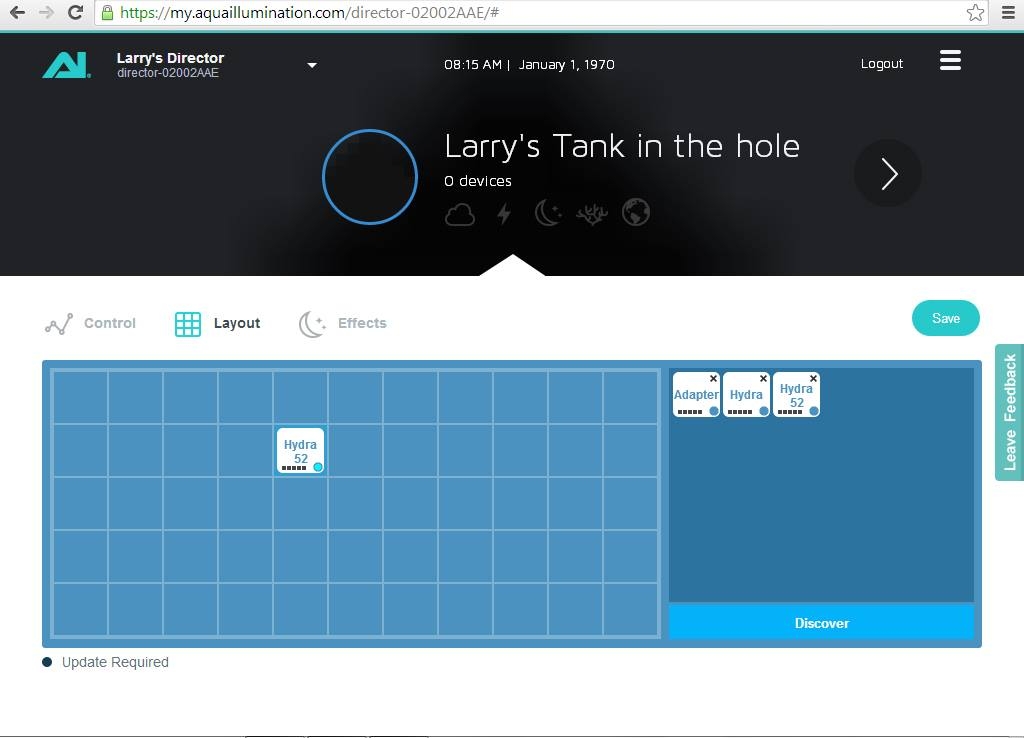This screenshot has height=738, width=1024.
Task: Click the Update Required label
Action: (x=115, y=662)
